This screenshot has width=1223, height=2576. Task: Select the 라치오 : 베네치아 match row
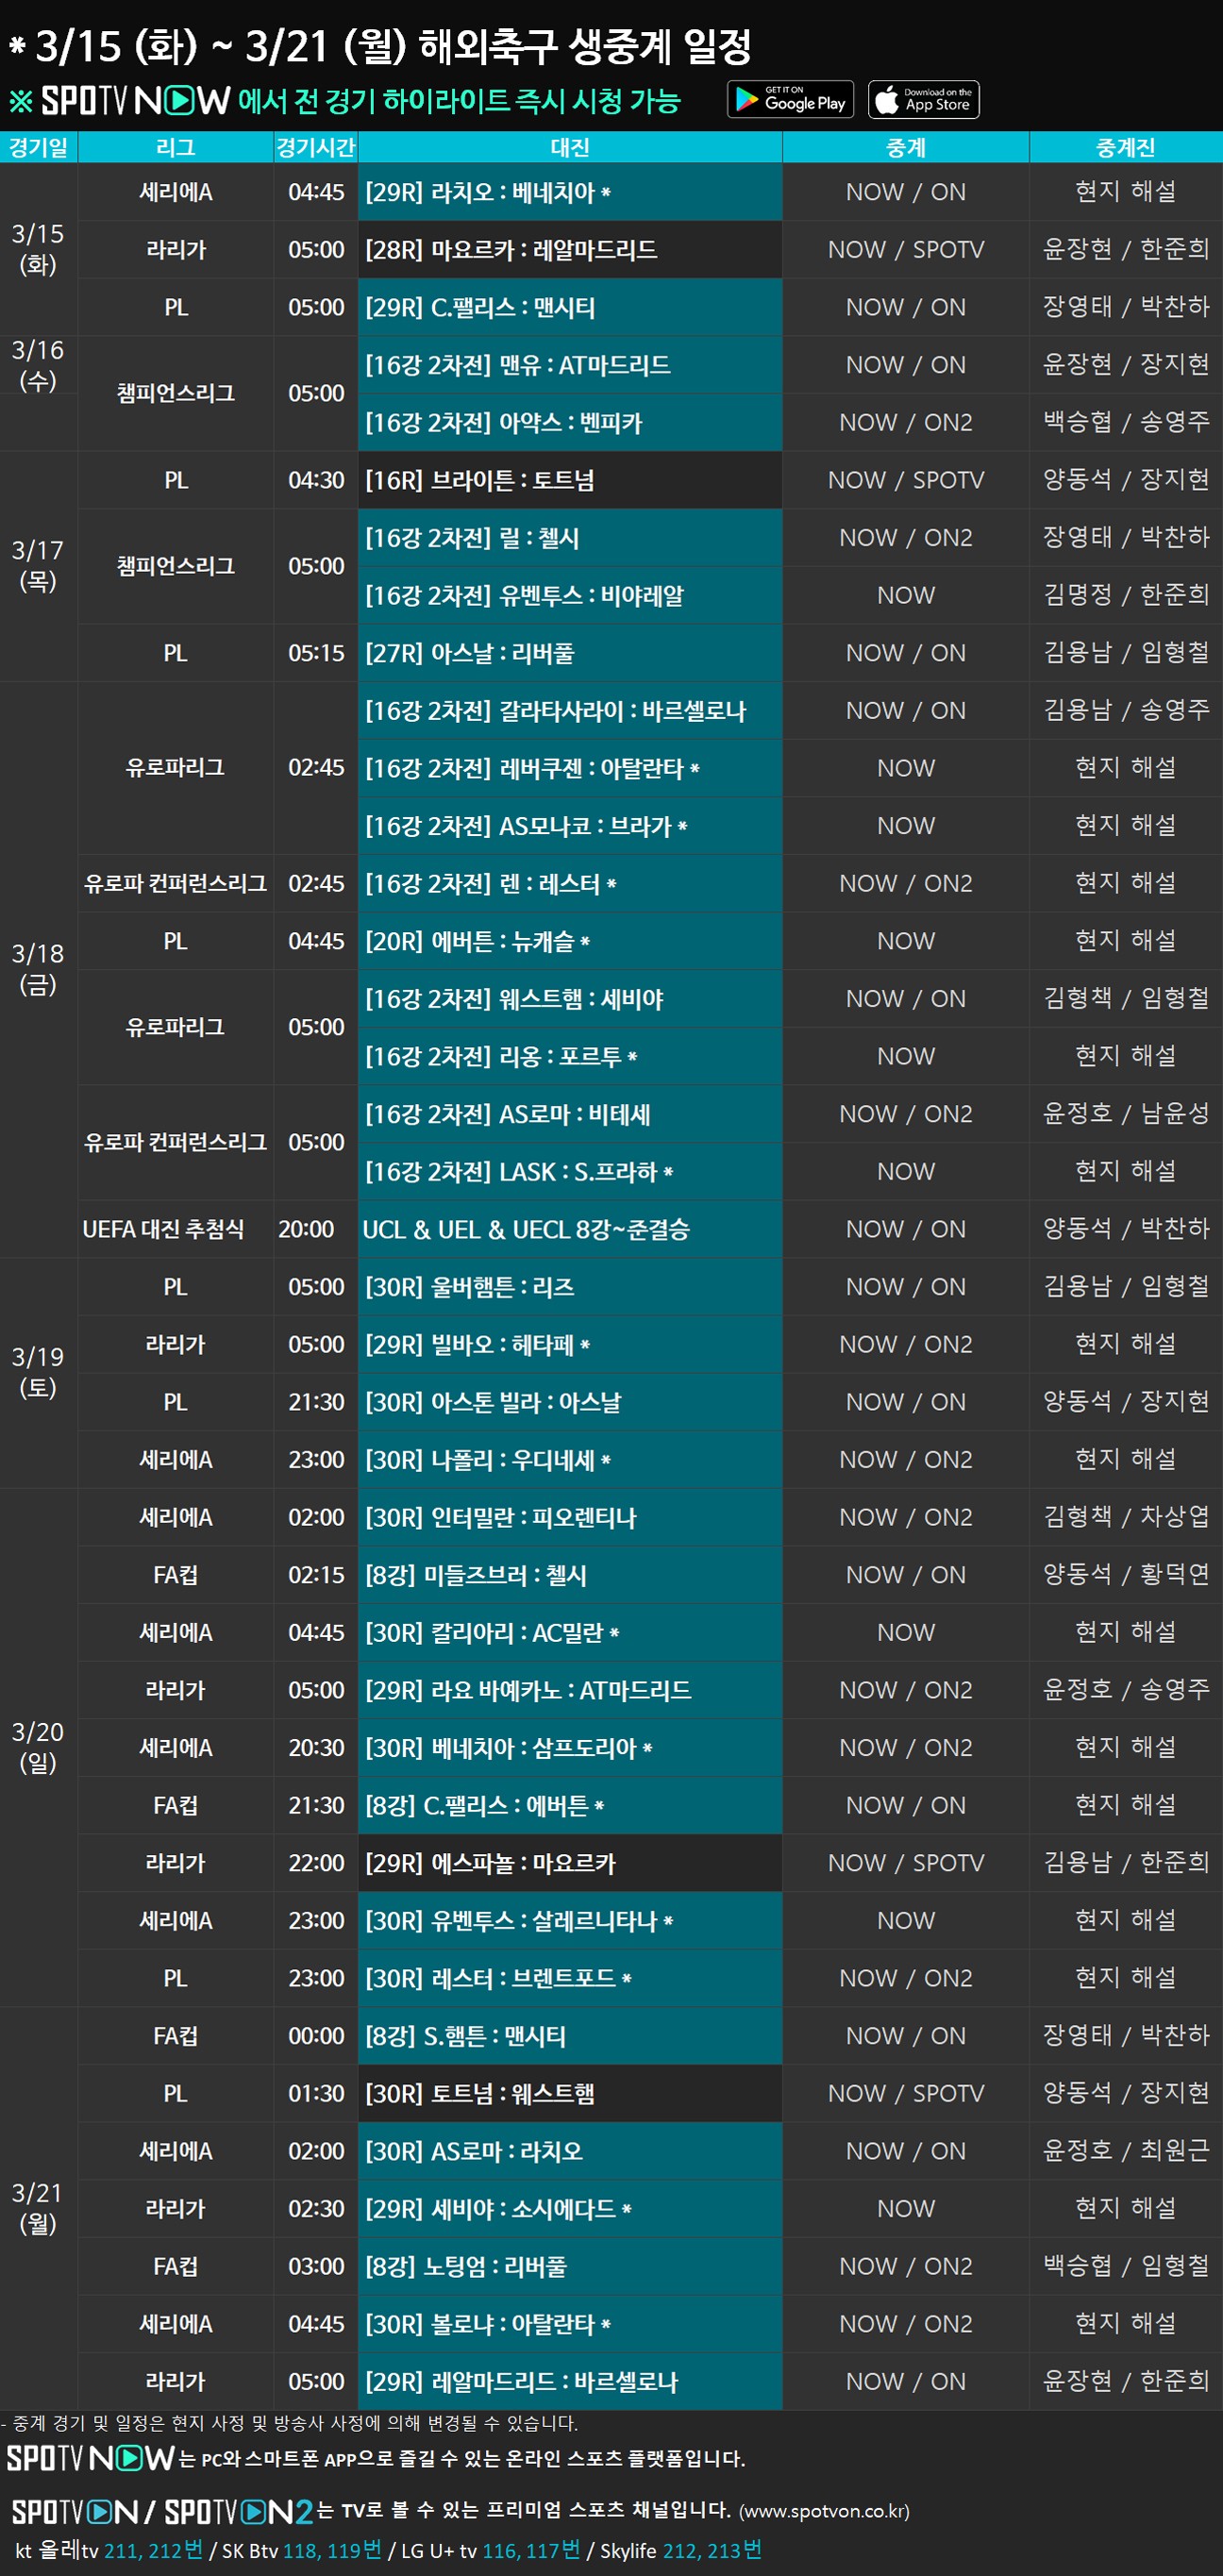570,192
